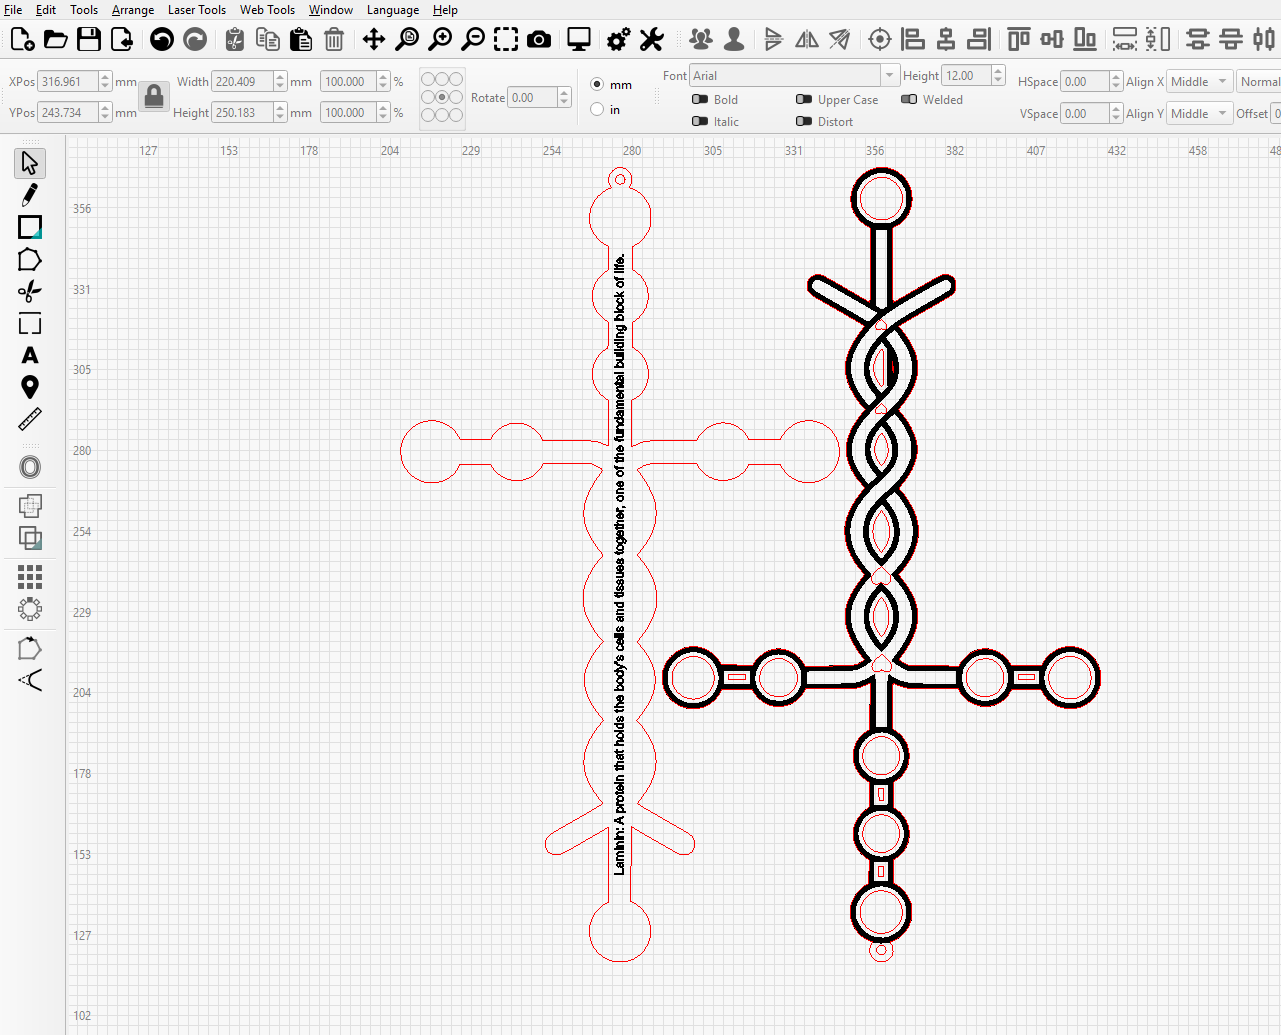The width and height of the screenshot is (1281, 1035).
Task: Step the Rotate value spinner
Action: coord(564,98)
